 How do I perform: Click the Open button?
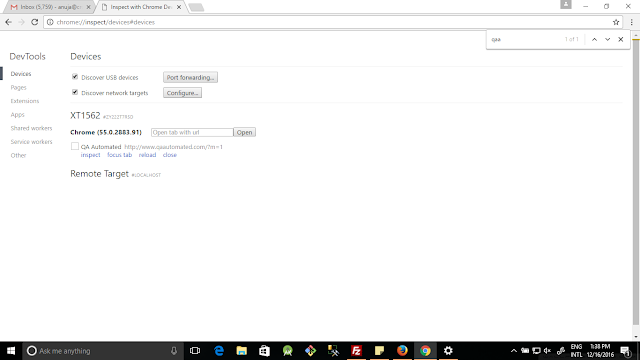pyautogui.click(x=244, y=132)
